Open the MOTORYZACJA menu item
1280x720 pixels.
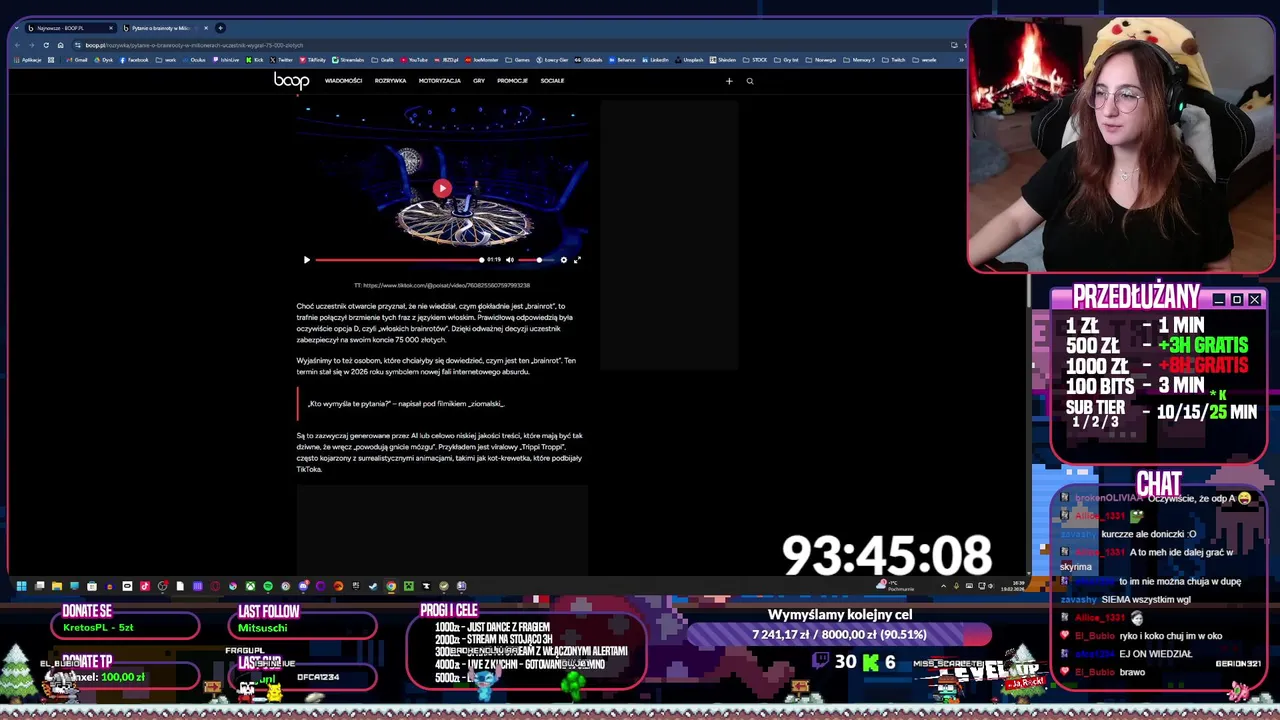[440, 81]
